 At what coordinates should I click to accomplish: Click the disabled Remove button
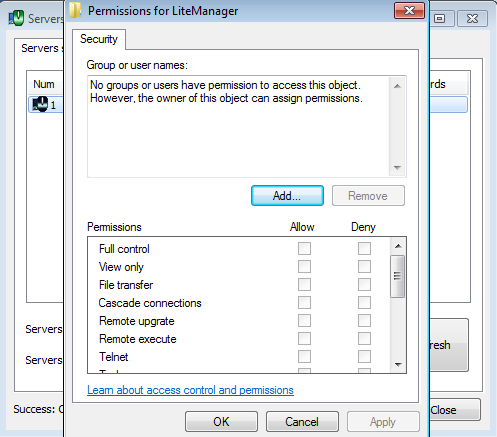(368, 196)
